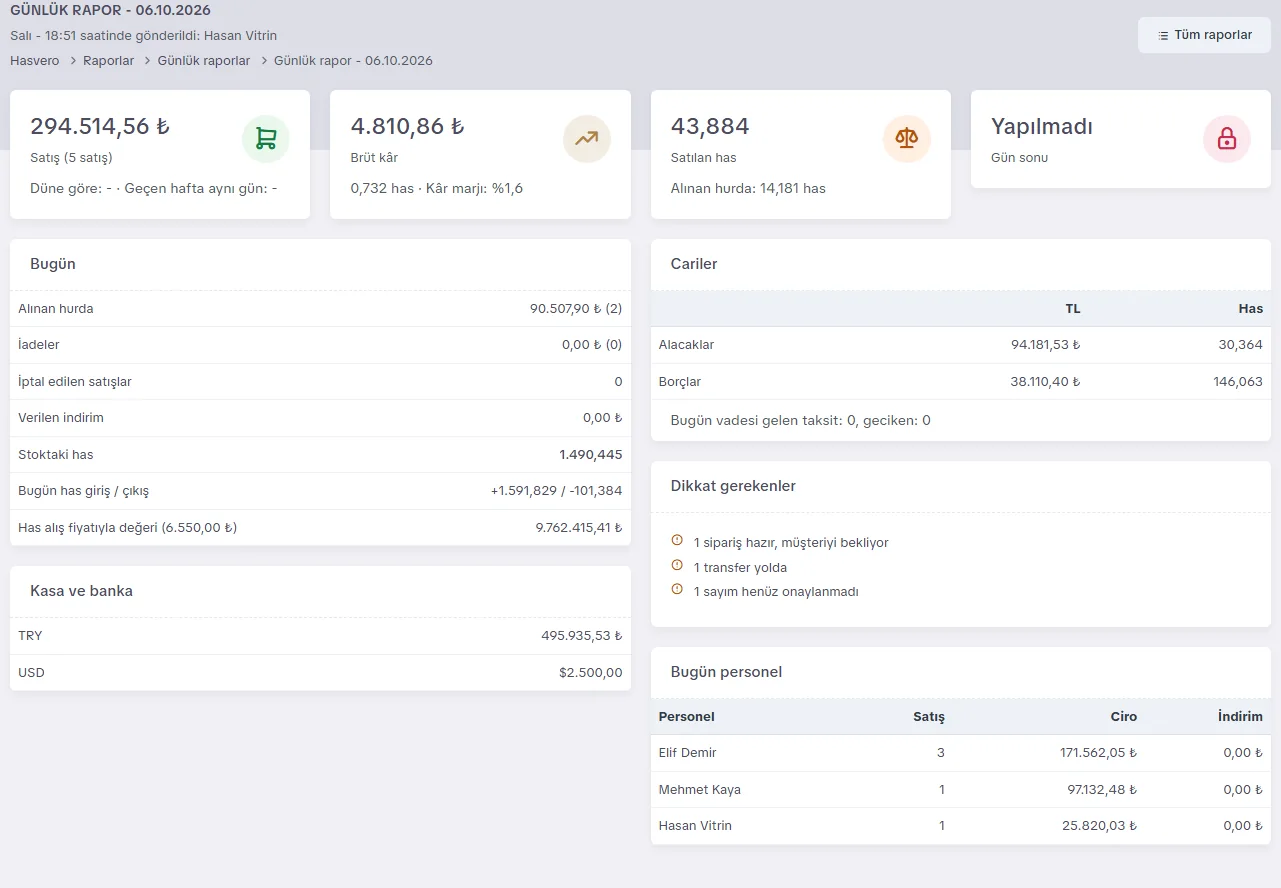Click the 43,884 sold has value
This screenshot has width=1281, height=888.
click(x=710, y=127)
